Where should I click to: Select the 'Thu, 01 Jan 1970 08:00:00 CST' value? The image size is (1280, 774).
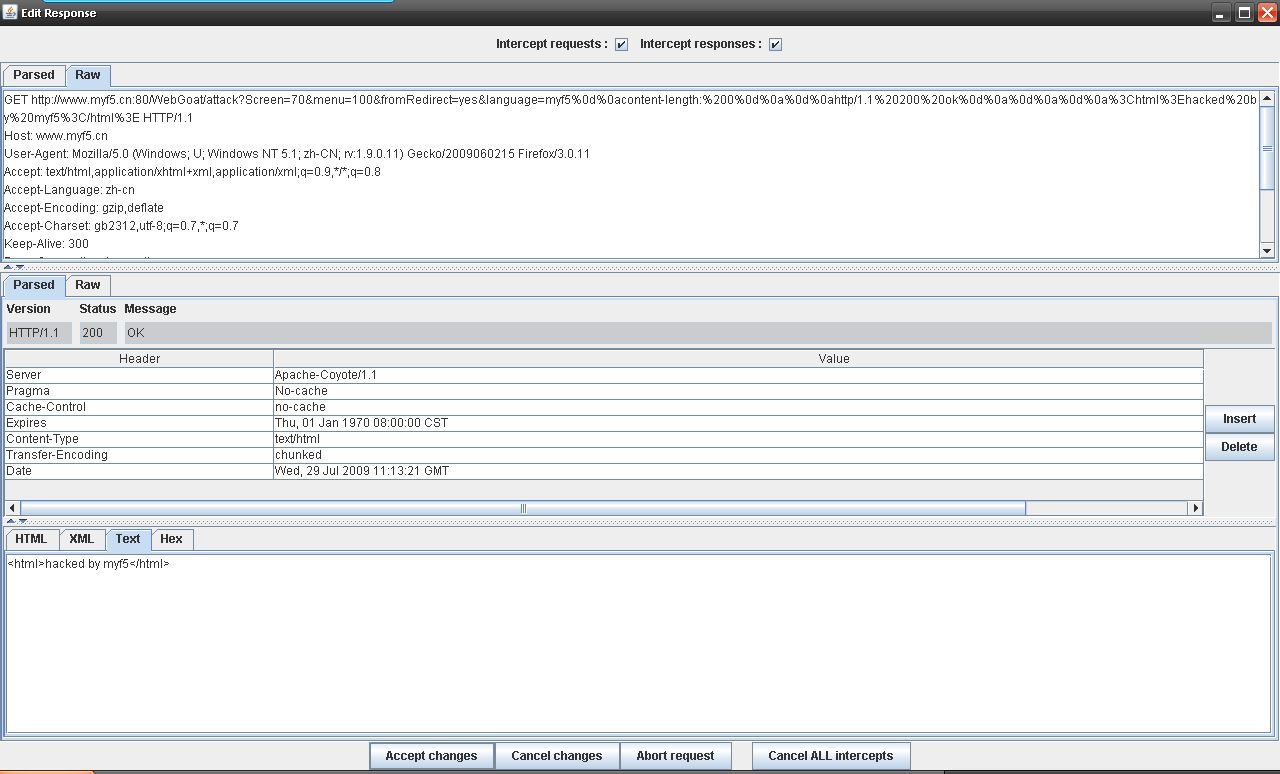click(x=738, y=423)
